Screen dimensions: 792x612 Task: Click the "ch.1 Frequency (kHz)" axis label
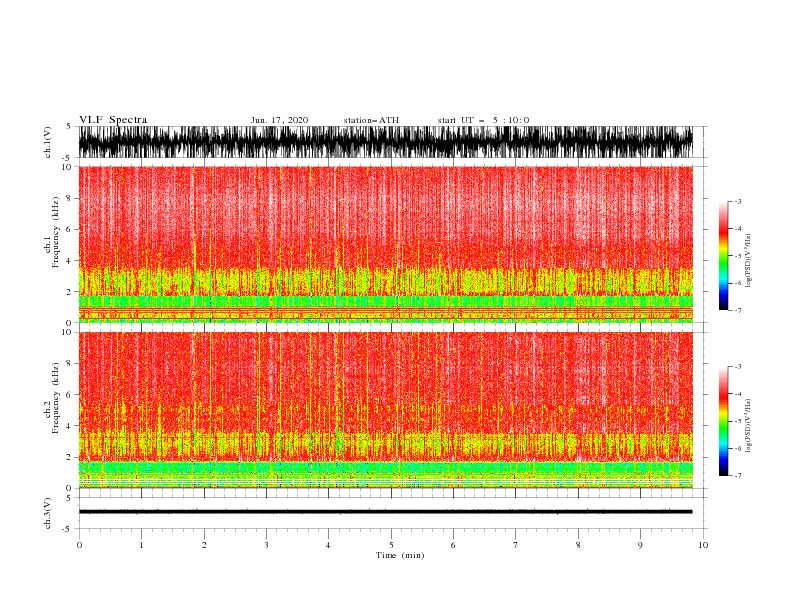52,232
